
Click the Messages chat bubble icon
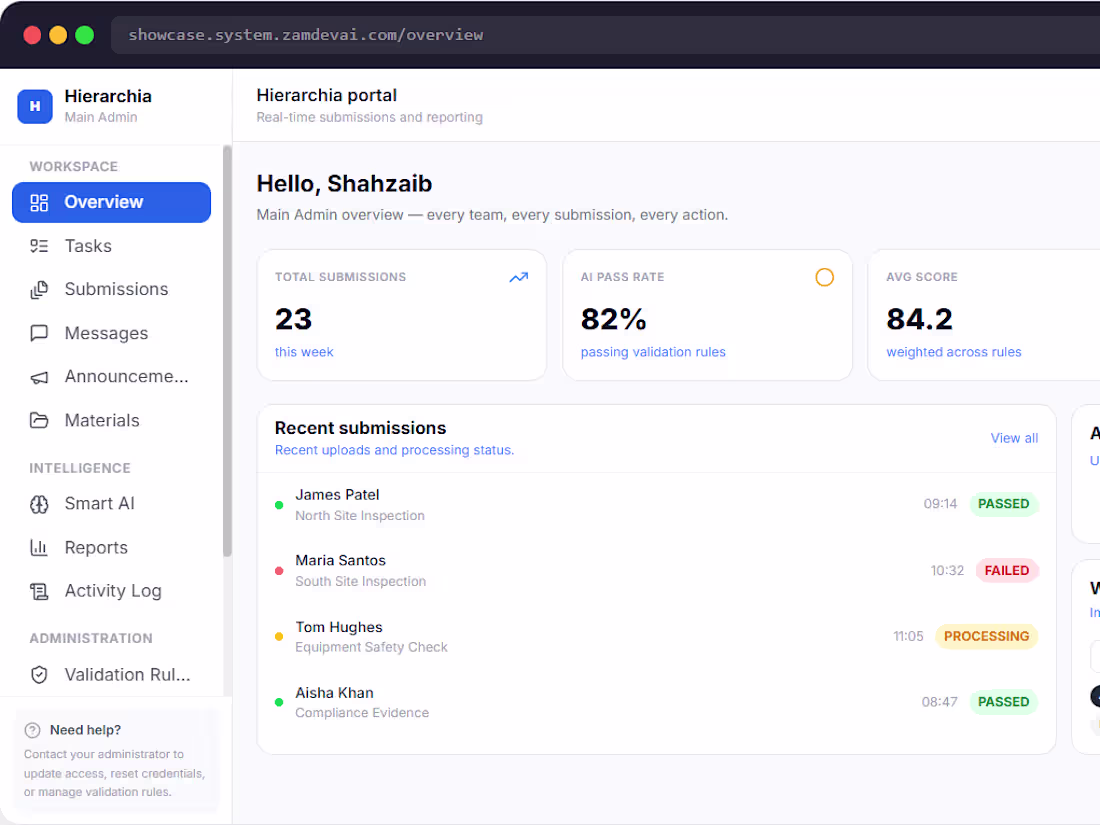coord(39,333)
